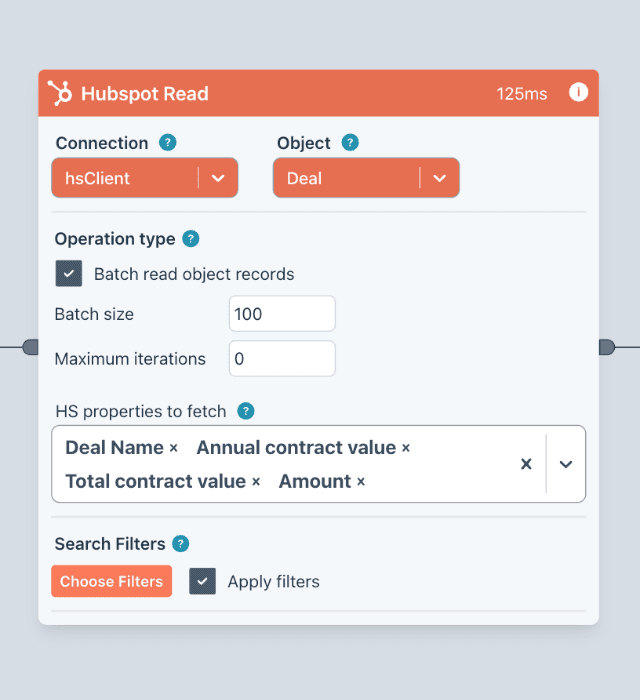Viewport: 640px width, 700px height.
Task: Show help for HS properties to fetch
Action: click(245, 411)
